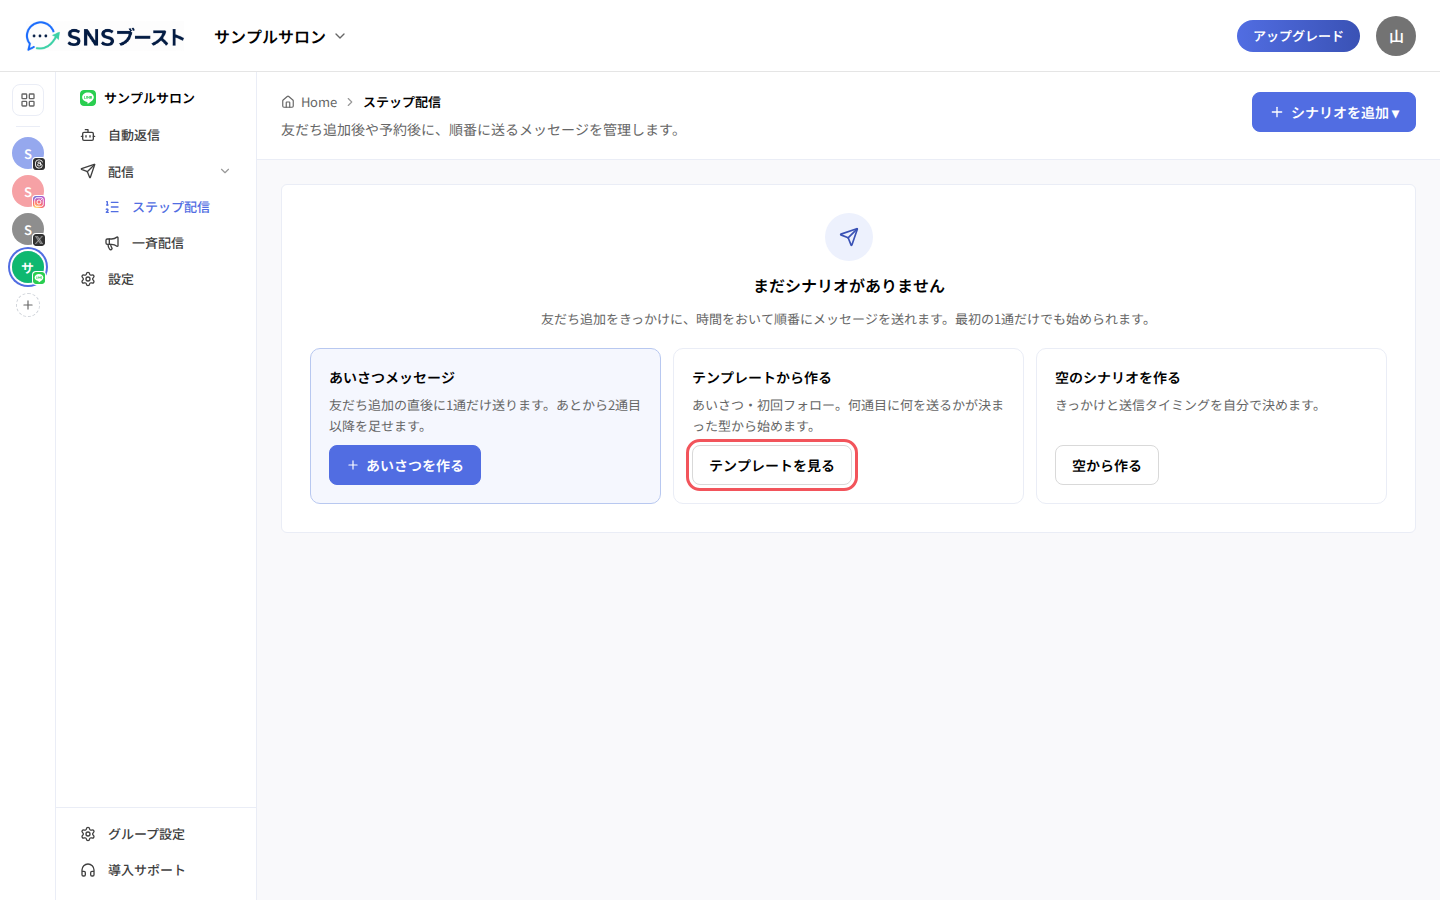
Task: Click the page description starting 友だち追加後や予約後に
Action: (x=483, y=130)
